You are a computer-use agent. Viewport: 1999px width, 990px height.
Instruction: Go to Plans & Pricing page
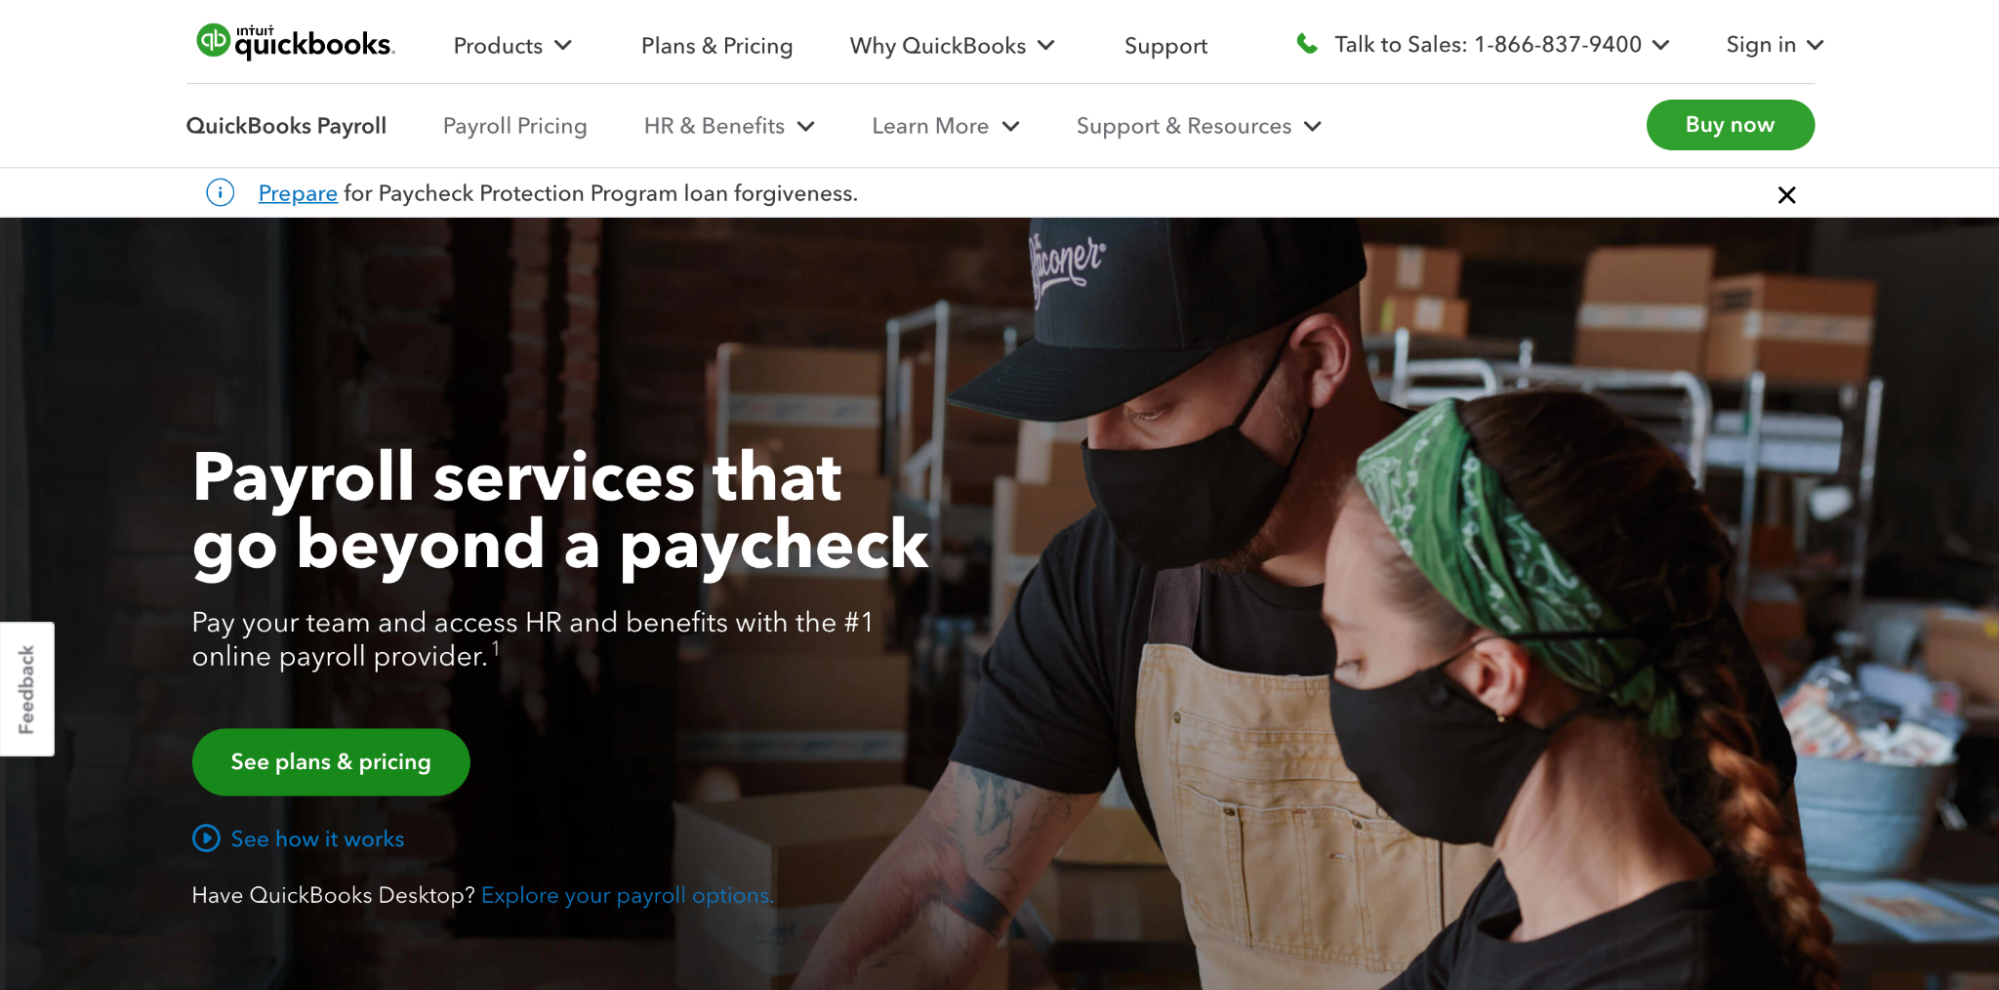pyautogui.click(x=717, y=46)
